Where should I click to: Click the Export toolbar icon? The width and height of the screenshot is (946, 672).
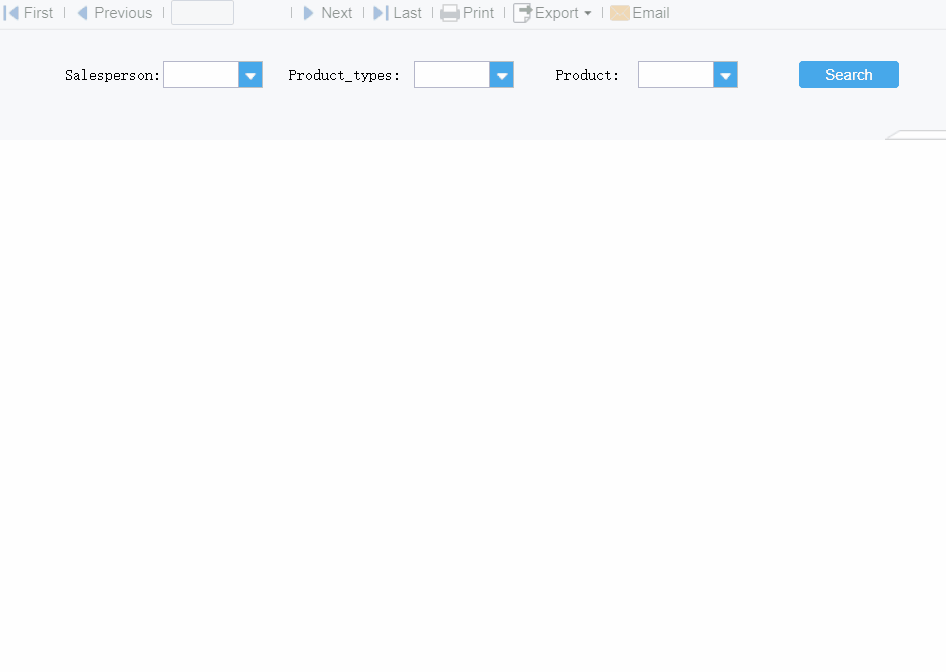tap(523, 13)
